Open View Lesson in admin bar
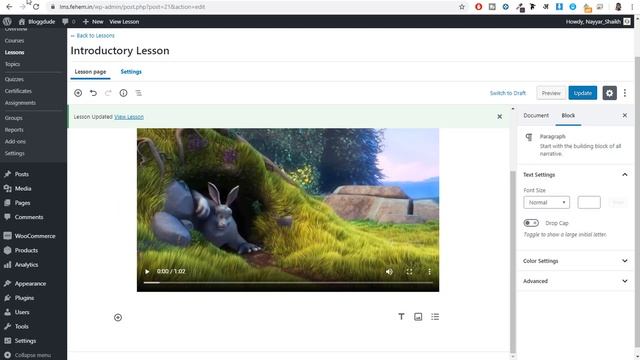 point(124,22)
